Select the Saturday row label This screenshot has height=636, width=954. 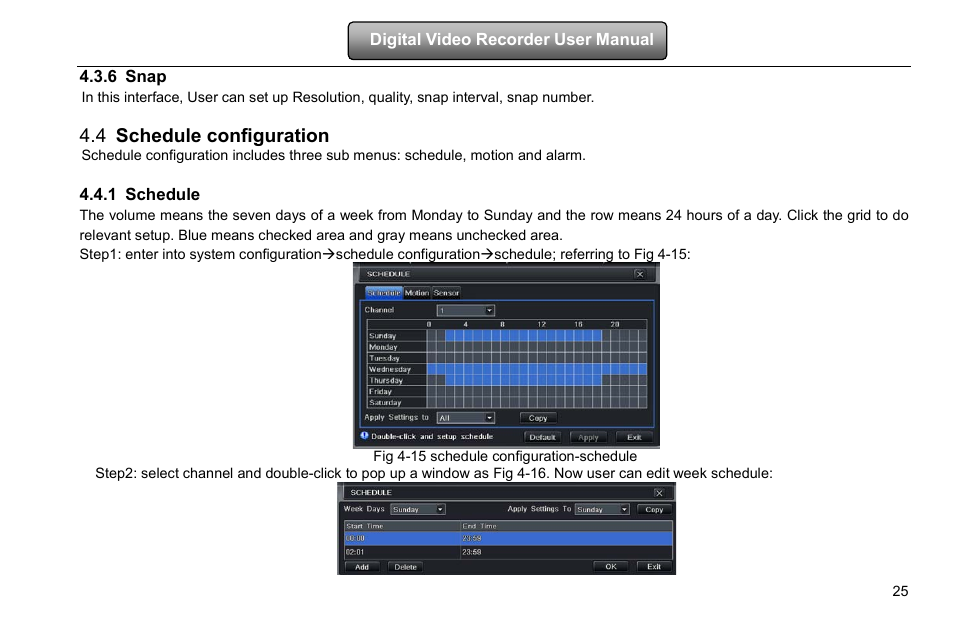396,402
